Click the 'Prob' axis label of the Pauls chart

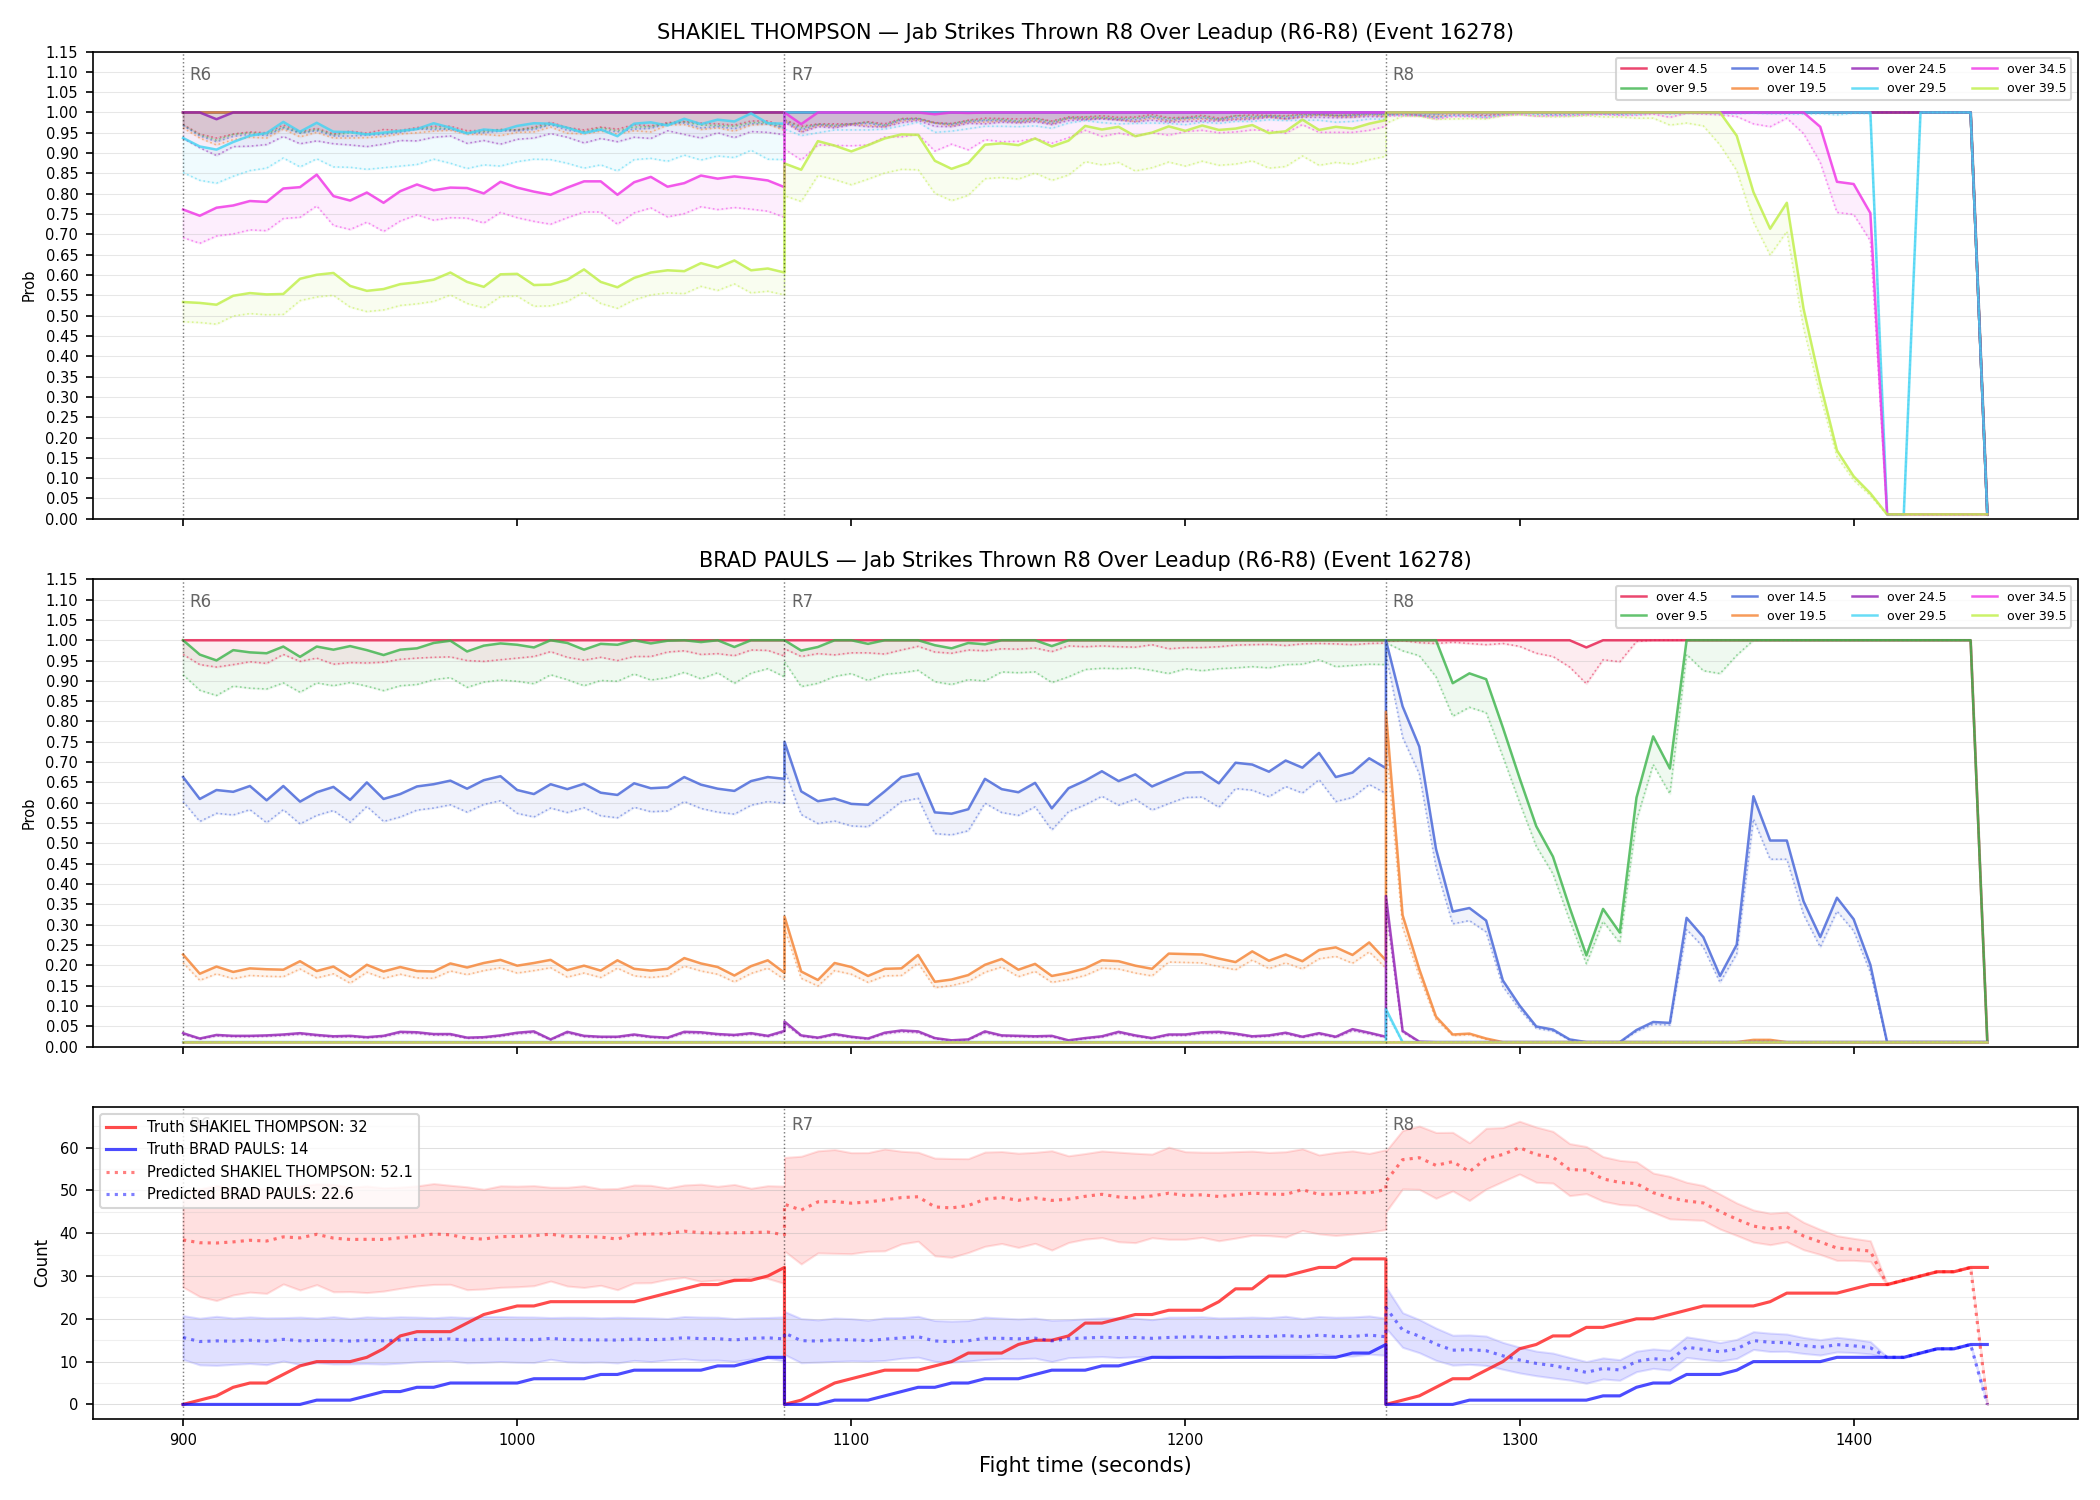click(x=29, y=814)
